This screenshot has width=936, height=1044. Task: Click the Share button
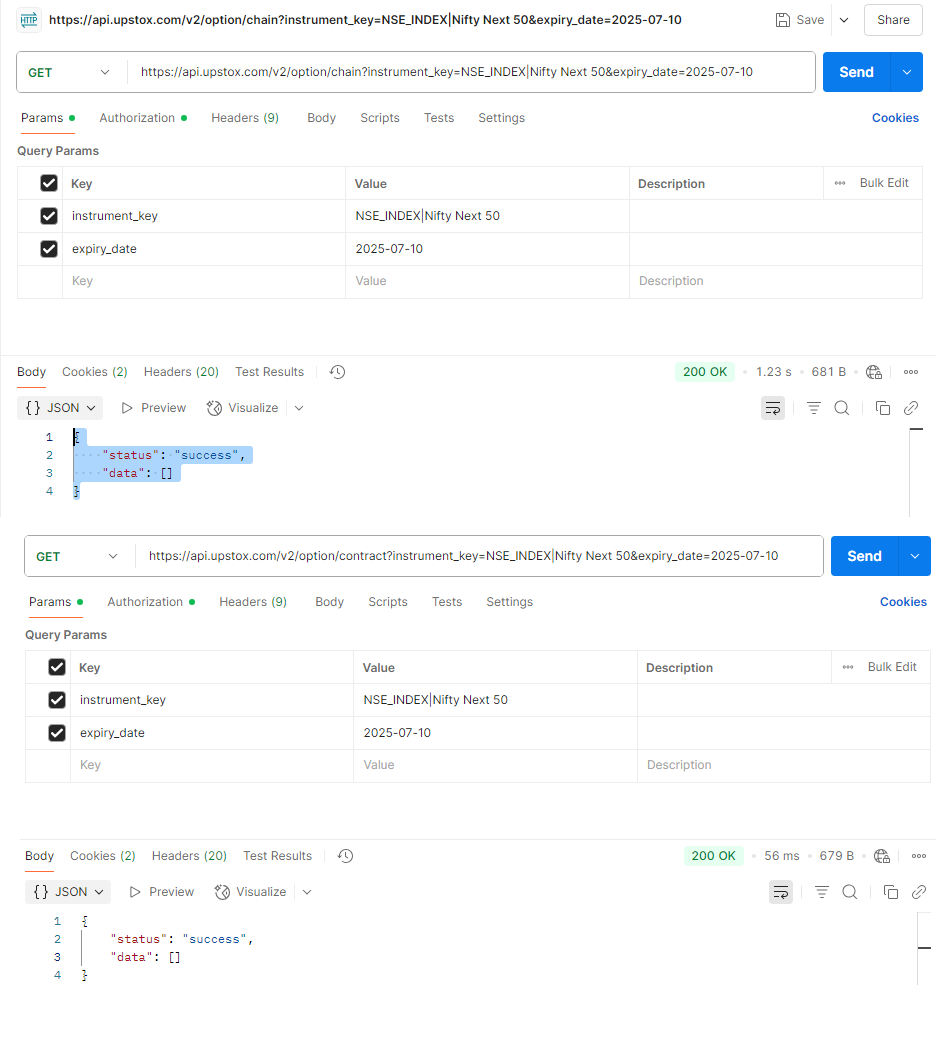(x=893, y=20)
